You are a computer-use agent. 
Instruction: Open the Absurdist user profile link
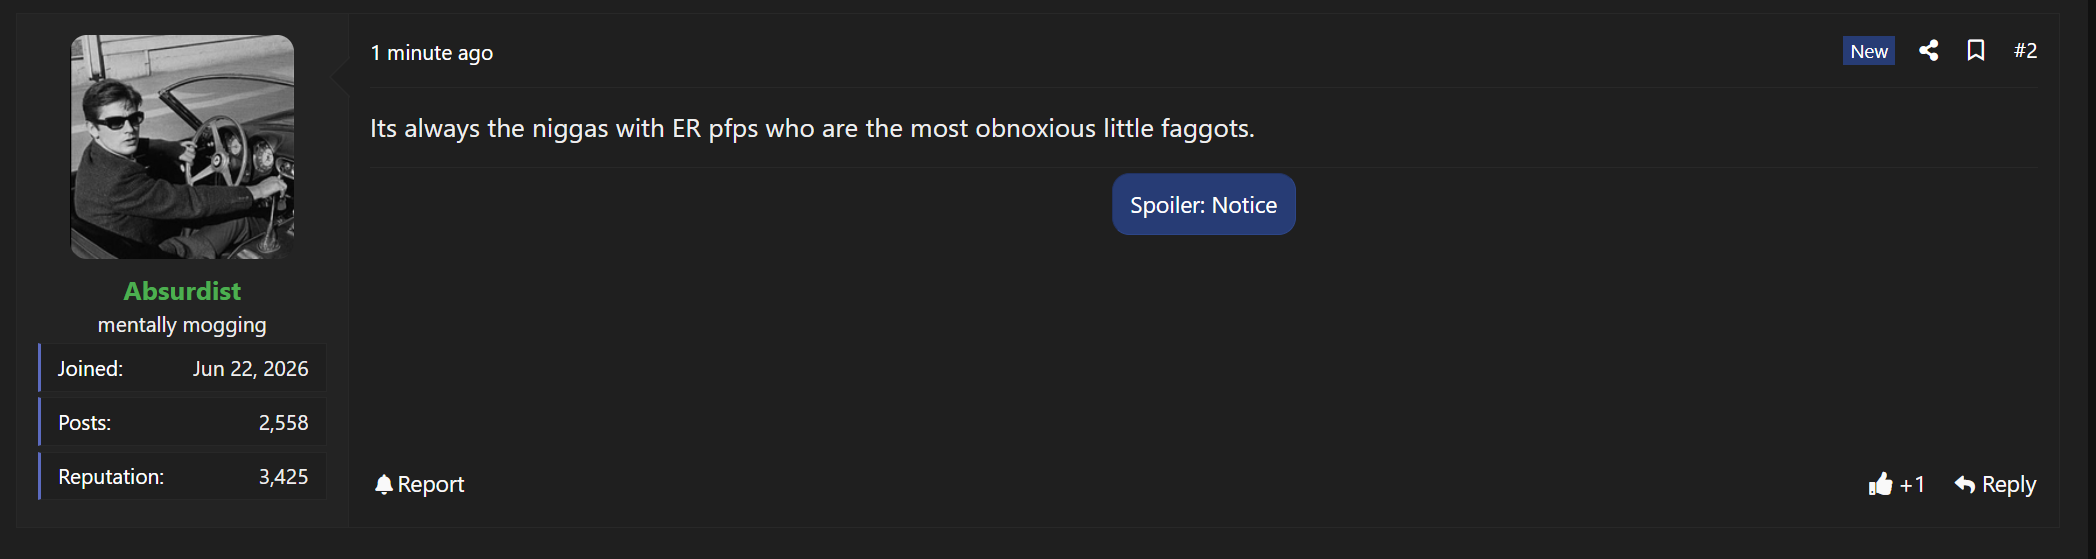(x=182, y=291)
